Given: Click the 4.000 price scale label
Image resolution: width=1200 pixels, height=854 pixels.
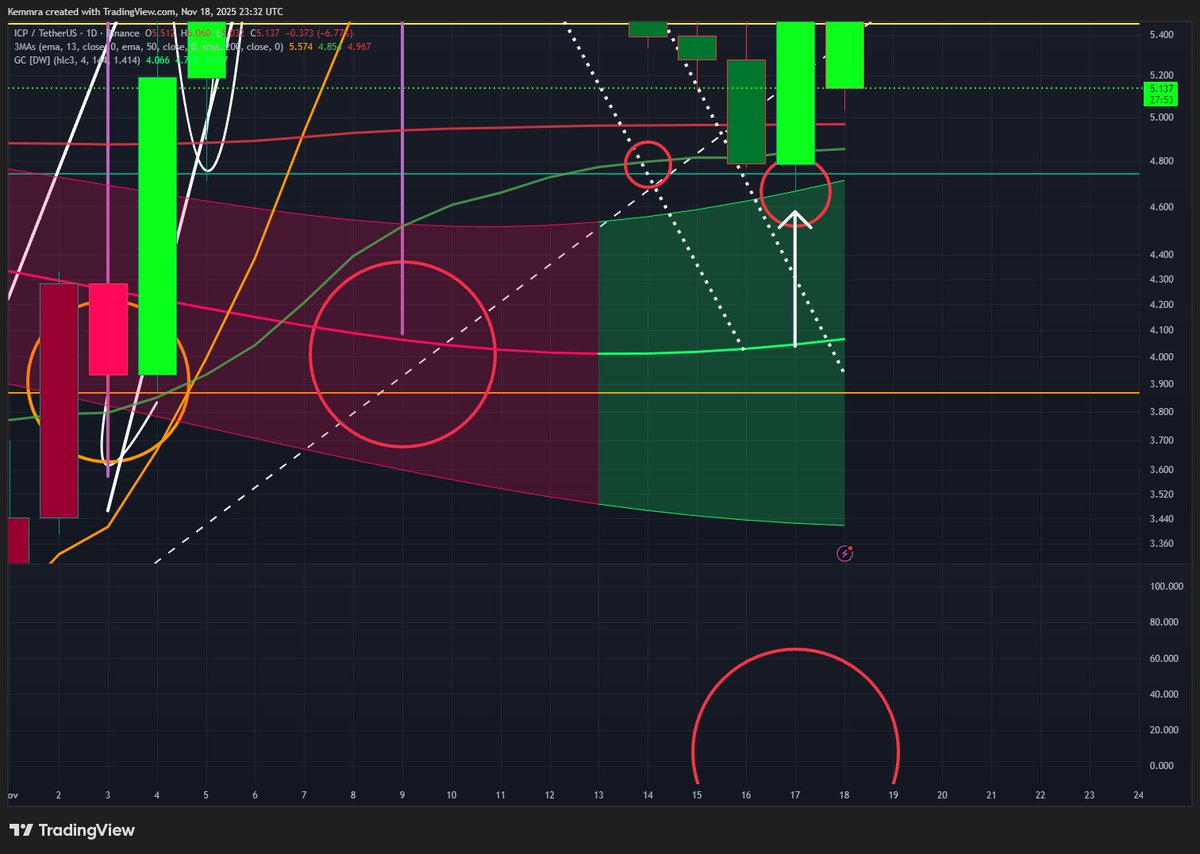Looking at the screenshot, I should tap(1160, 357).
